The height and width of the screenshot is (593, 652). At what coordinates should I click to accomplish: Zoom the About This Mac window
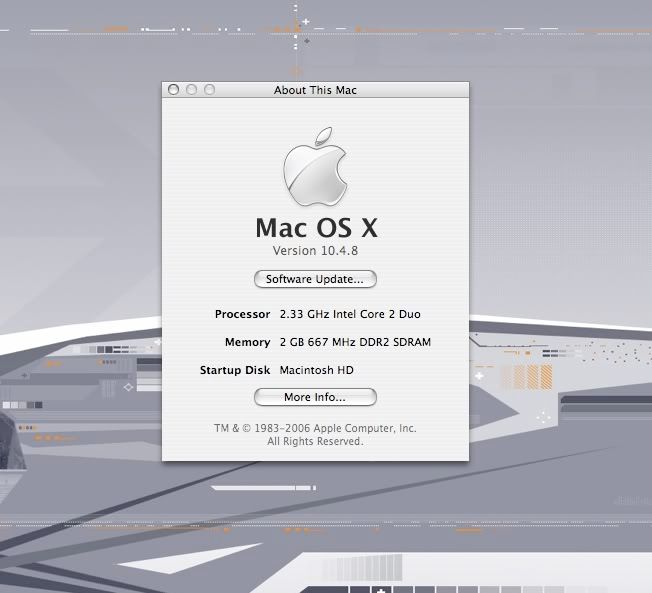point(209,90)
